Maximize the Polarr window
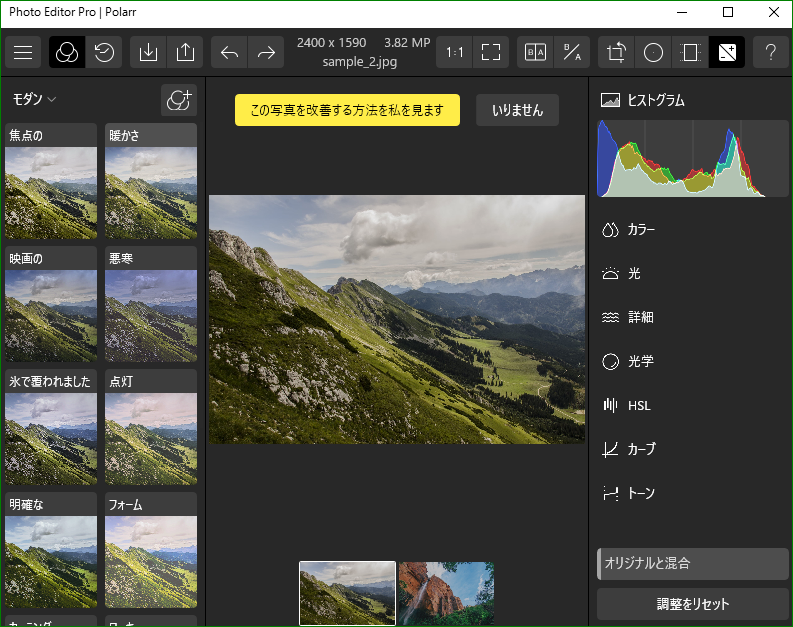 coord(728,12)
